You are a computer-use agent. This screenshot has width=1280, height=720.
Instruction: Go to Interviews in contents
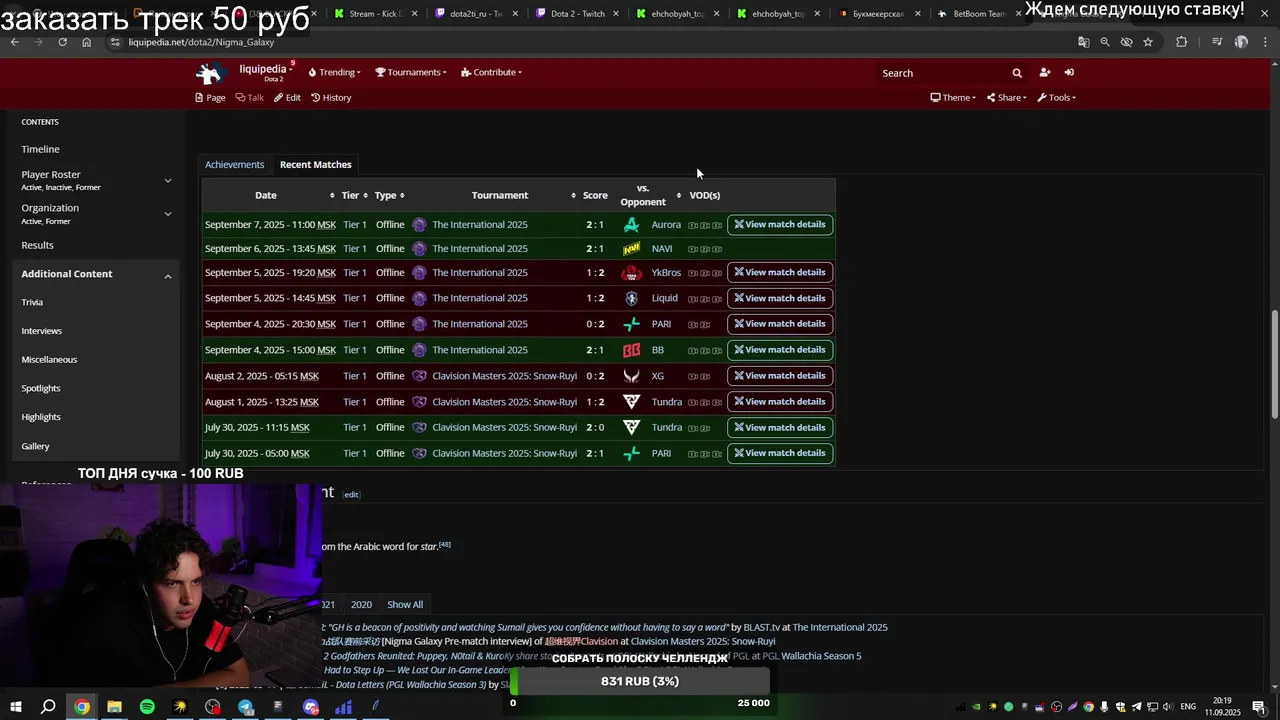pyautogui.click(x=42, y=331)
